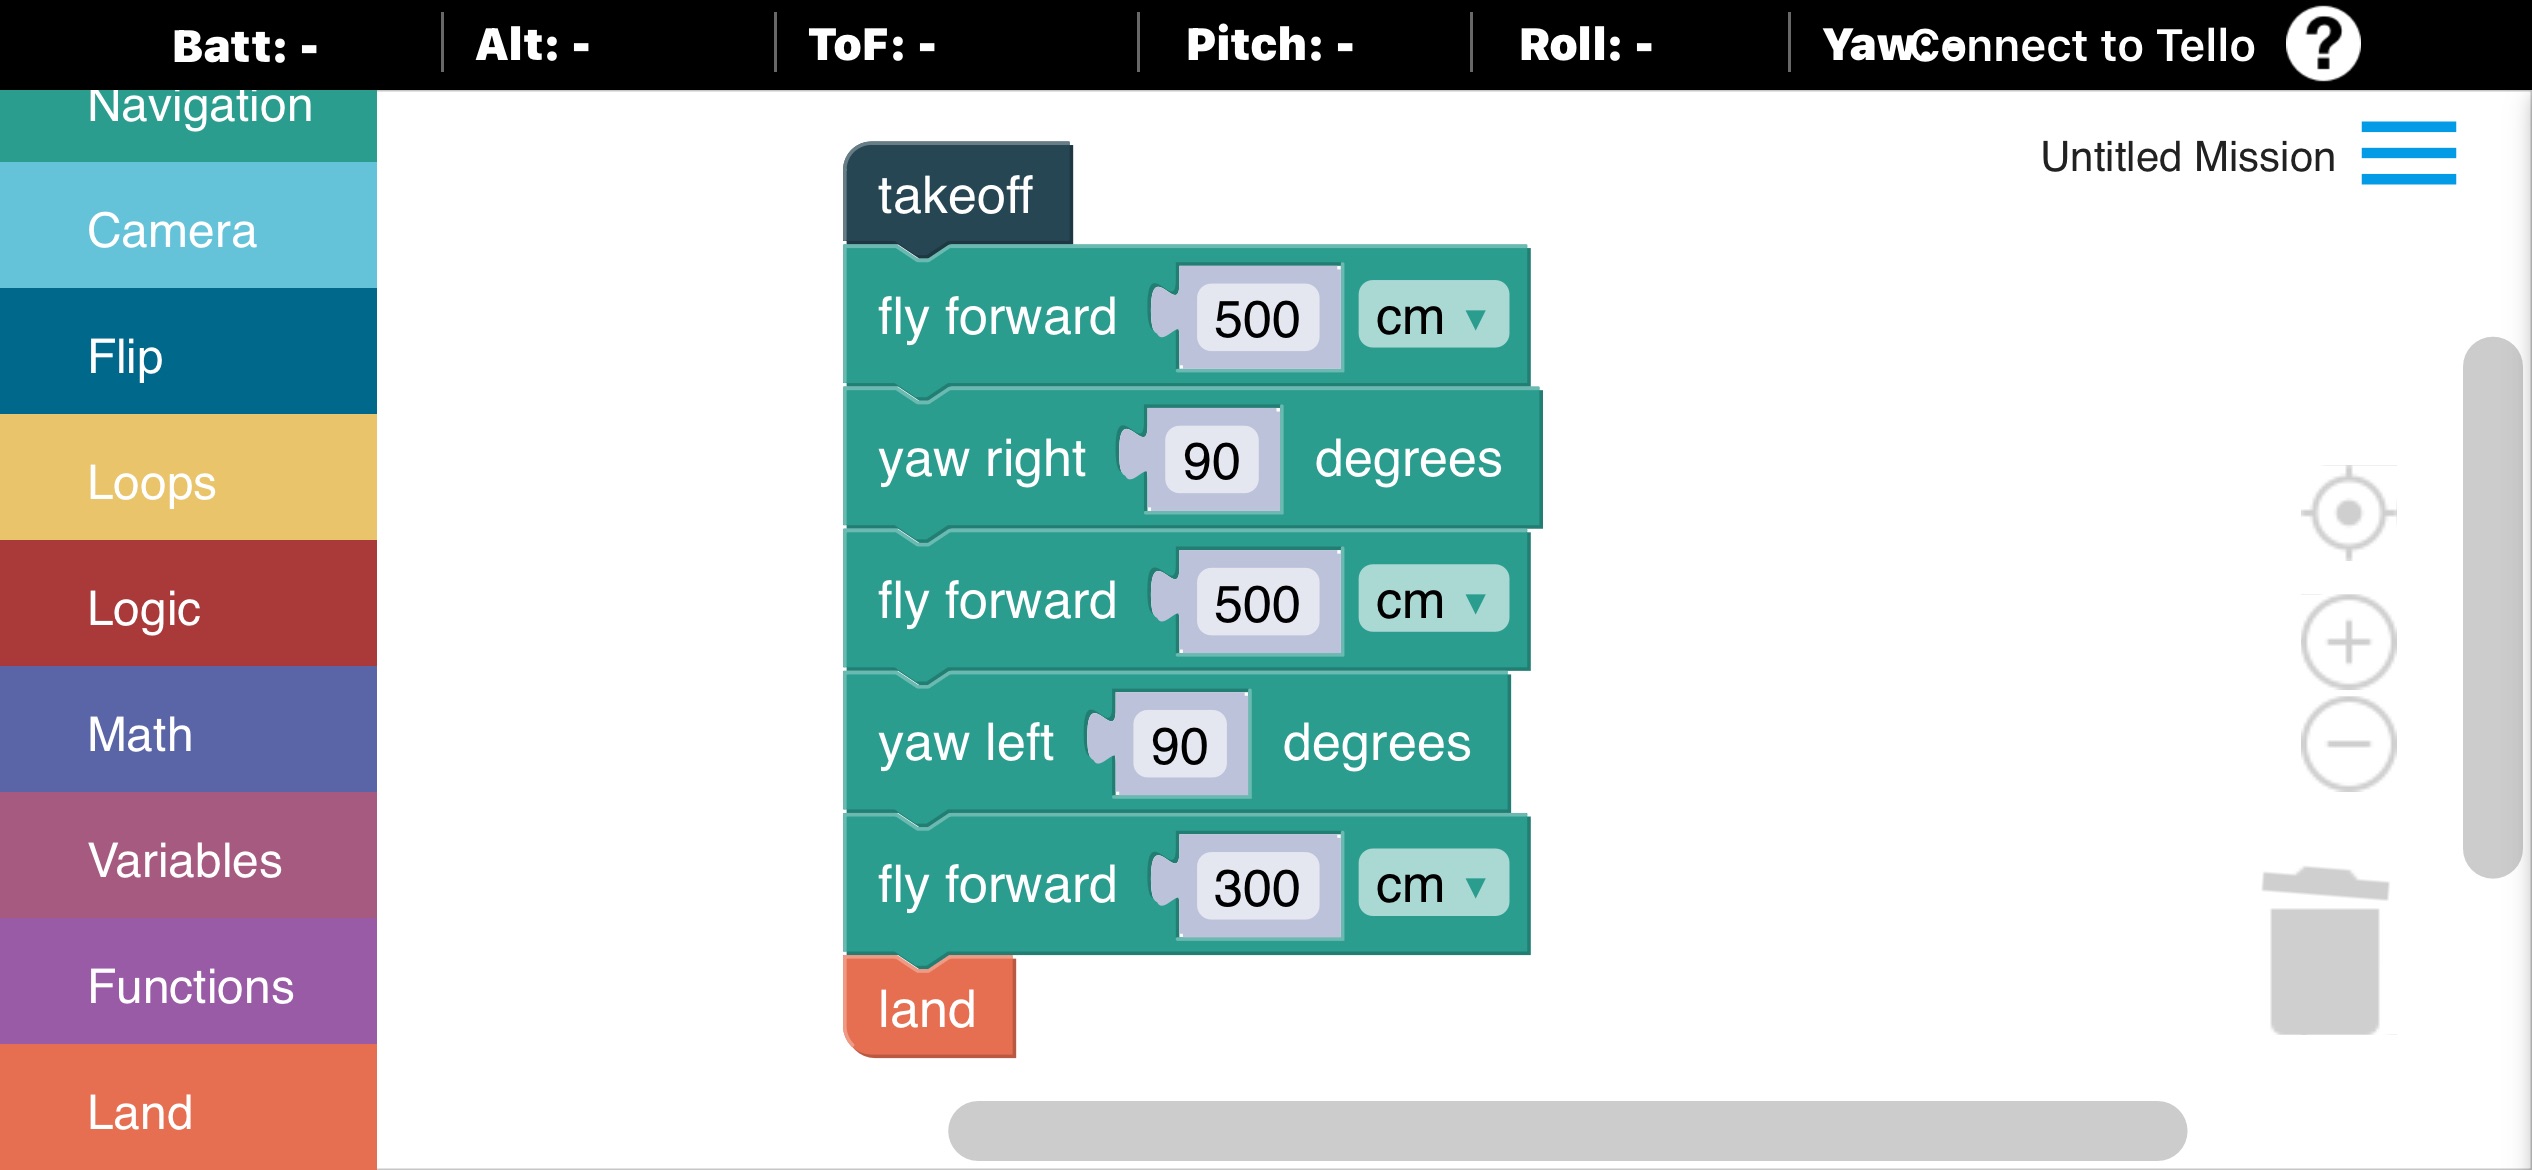Select the orange land block

click(927, 1009)
